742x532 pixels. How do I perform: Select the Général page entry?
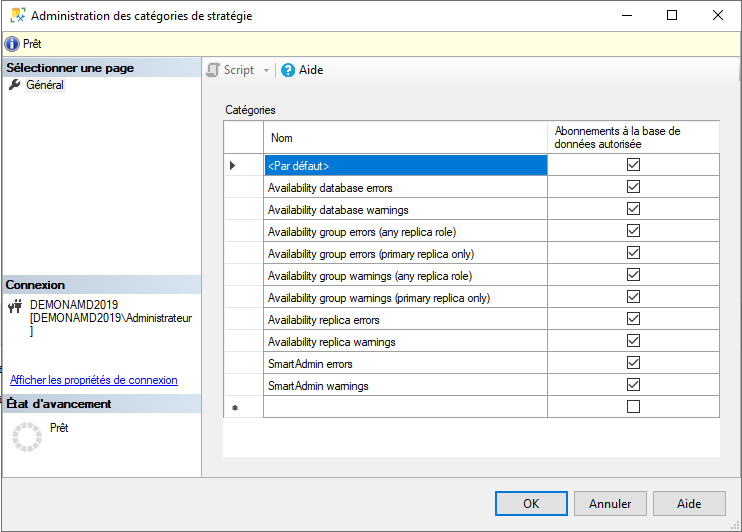click(45, 85)
